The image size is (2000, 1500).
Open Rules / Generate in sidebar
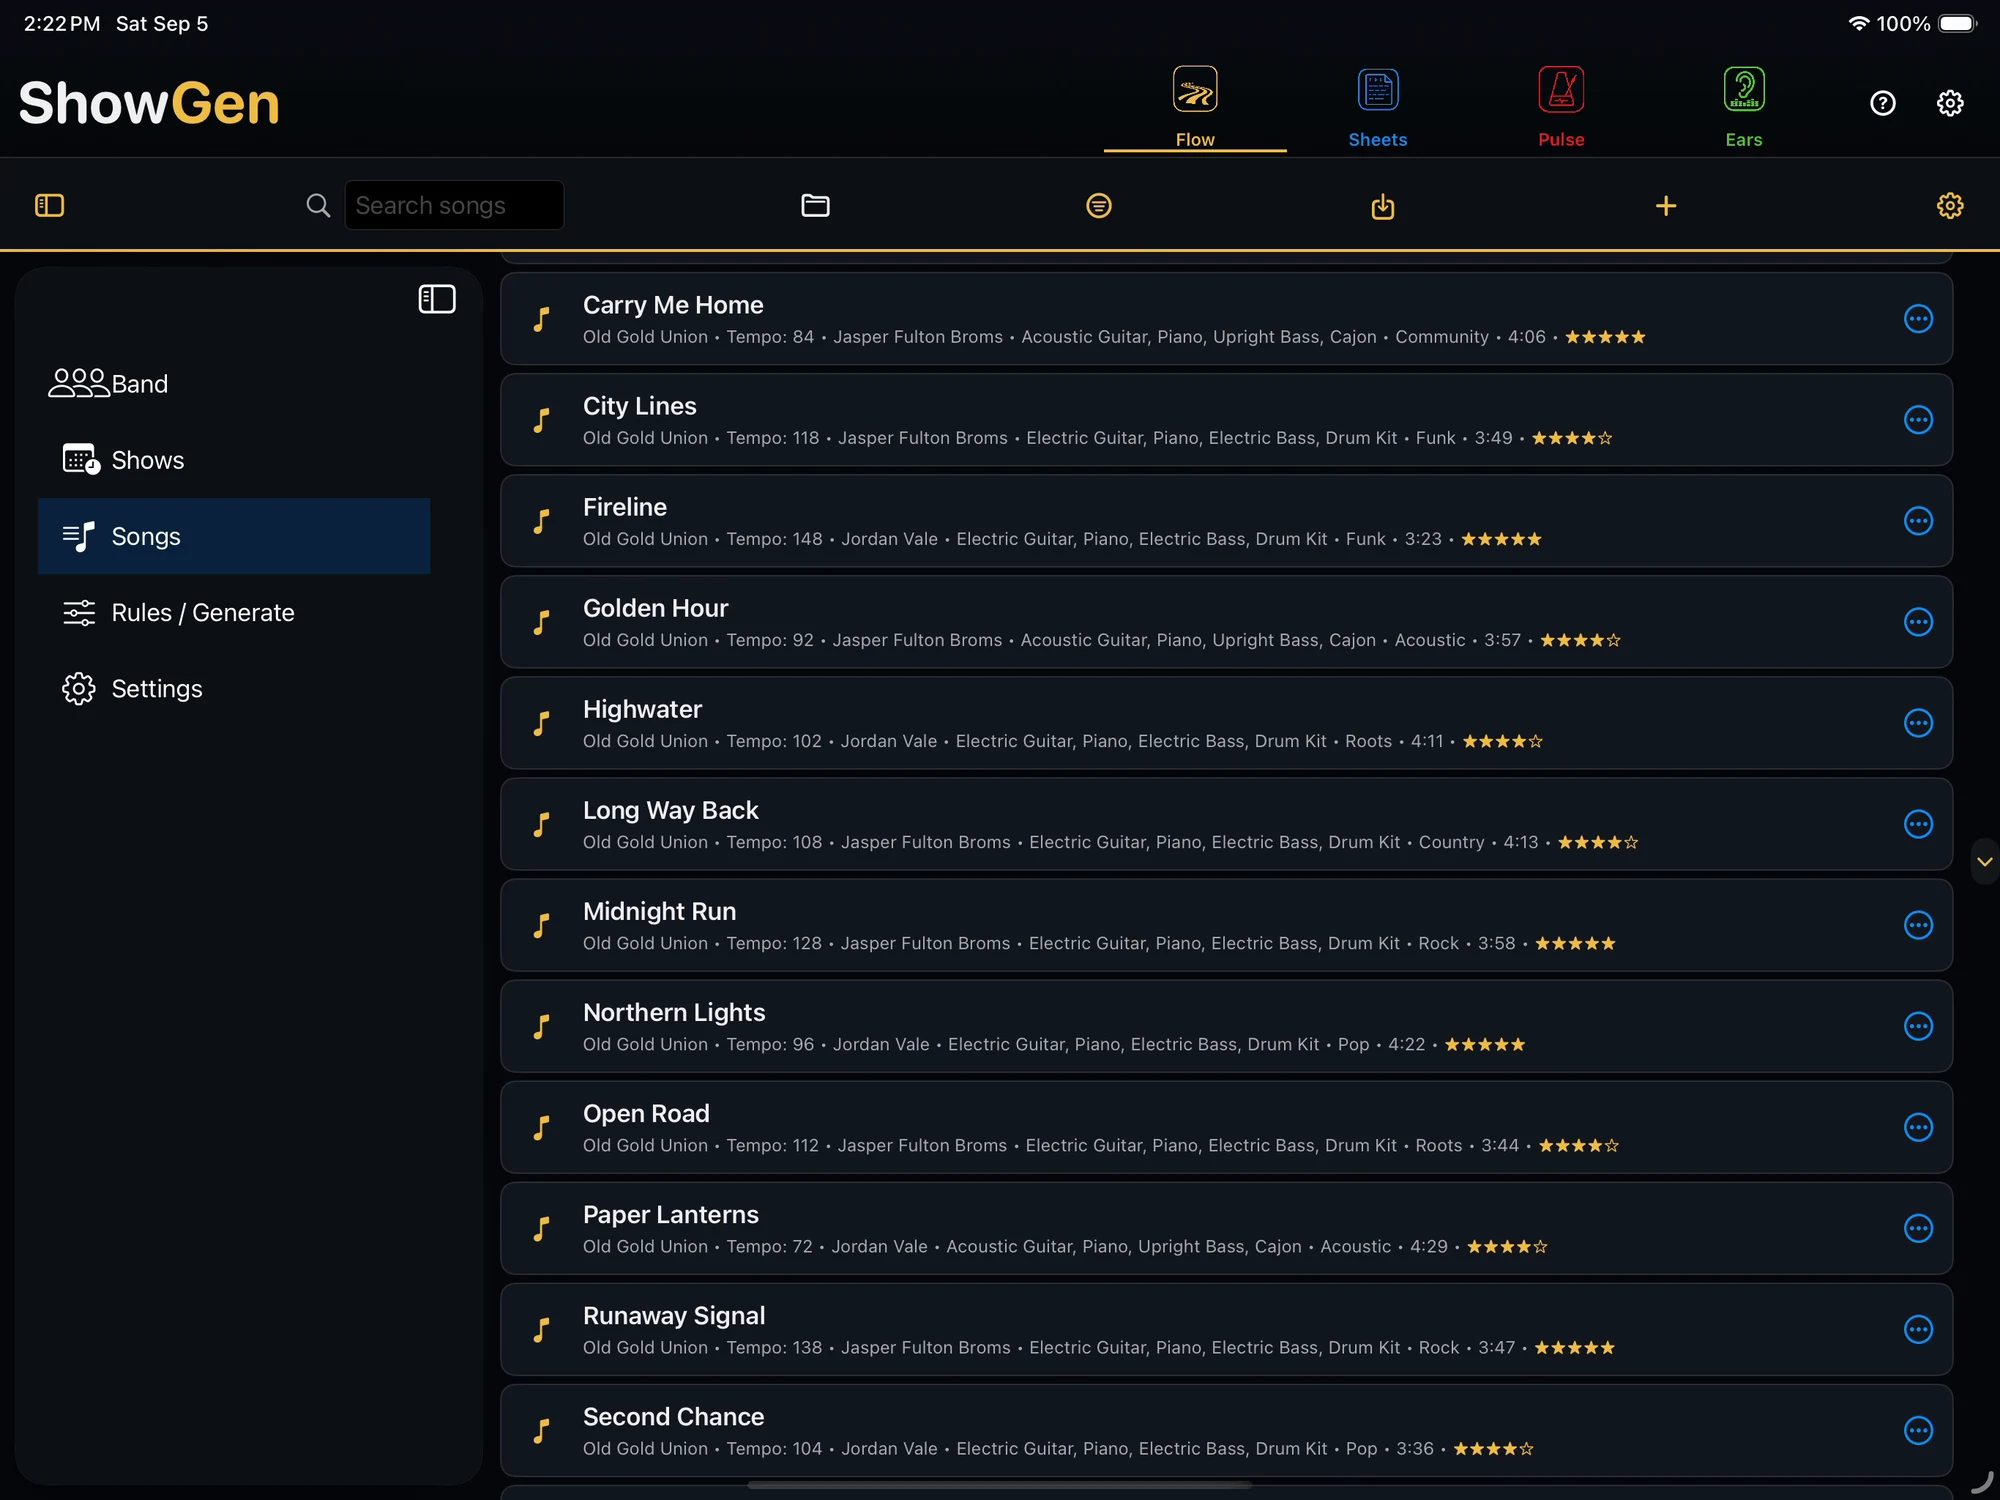[234, 612]
